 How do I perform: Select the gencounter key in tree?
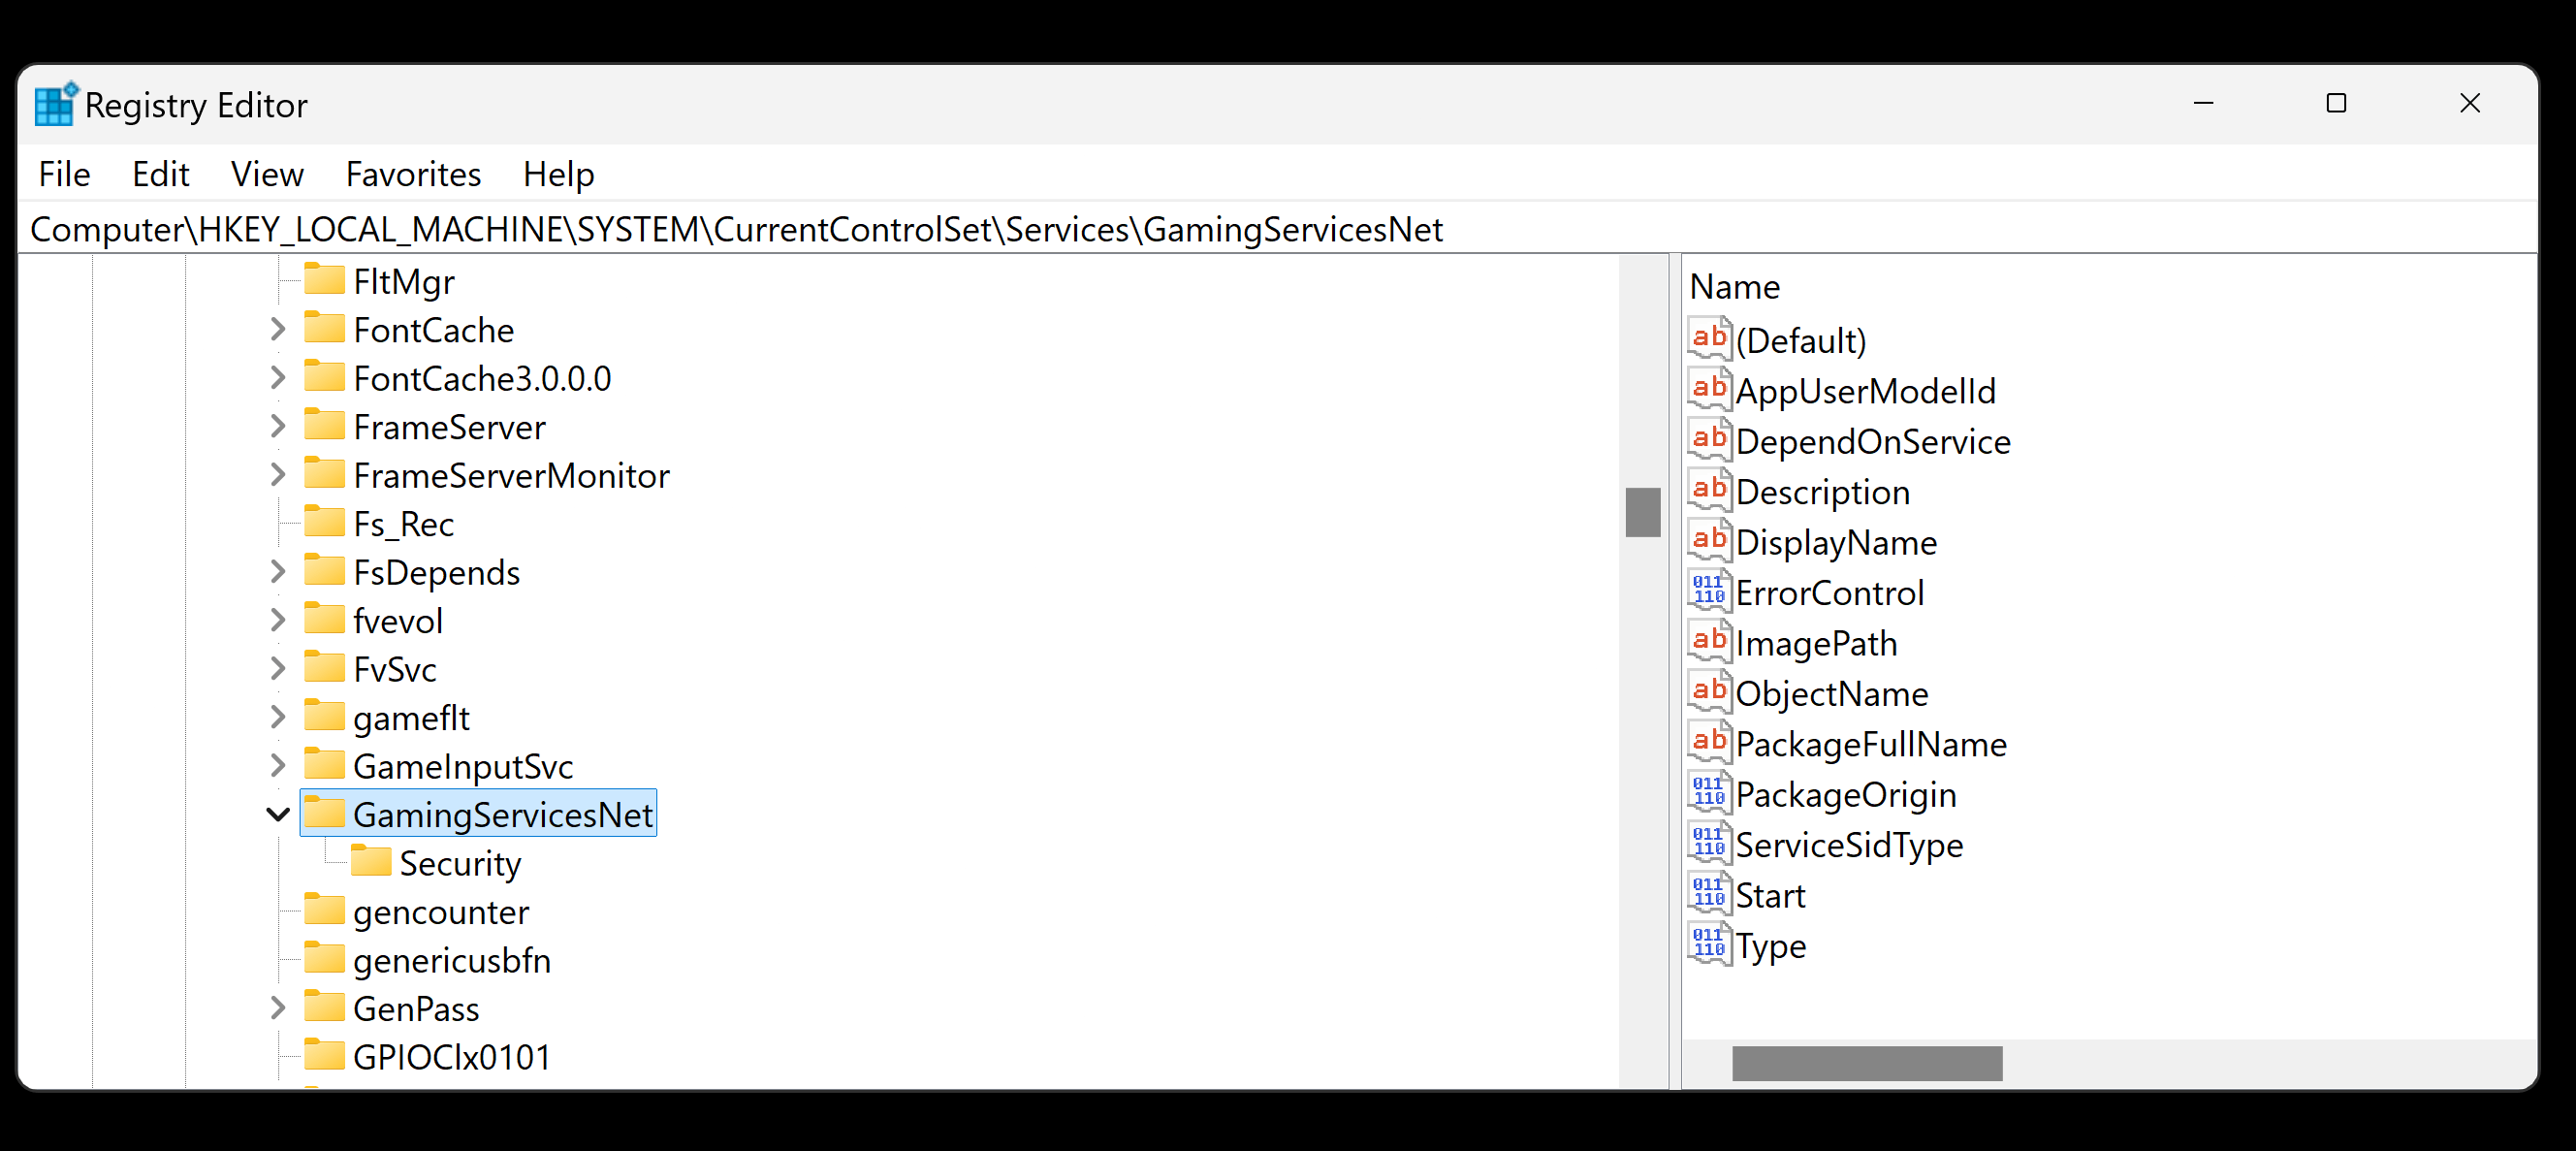point(440,911)
